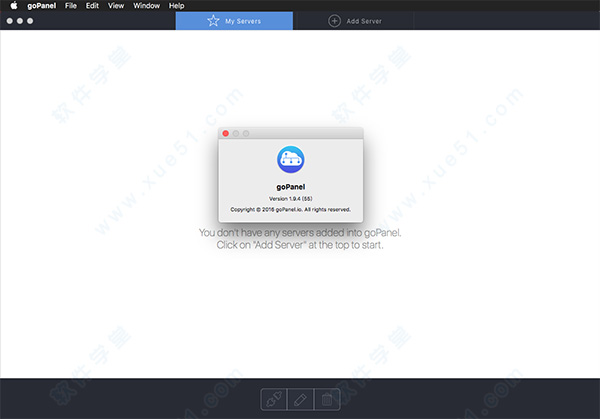Click the copyright goPanel.io text

[290, 209]
